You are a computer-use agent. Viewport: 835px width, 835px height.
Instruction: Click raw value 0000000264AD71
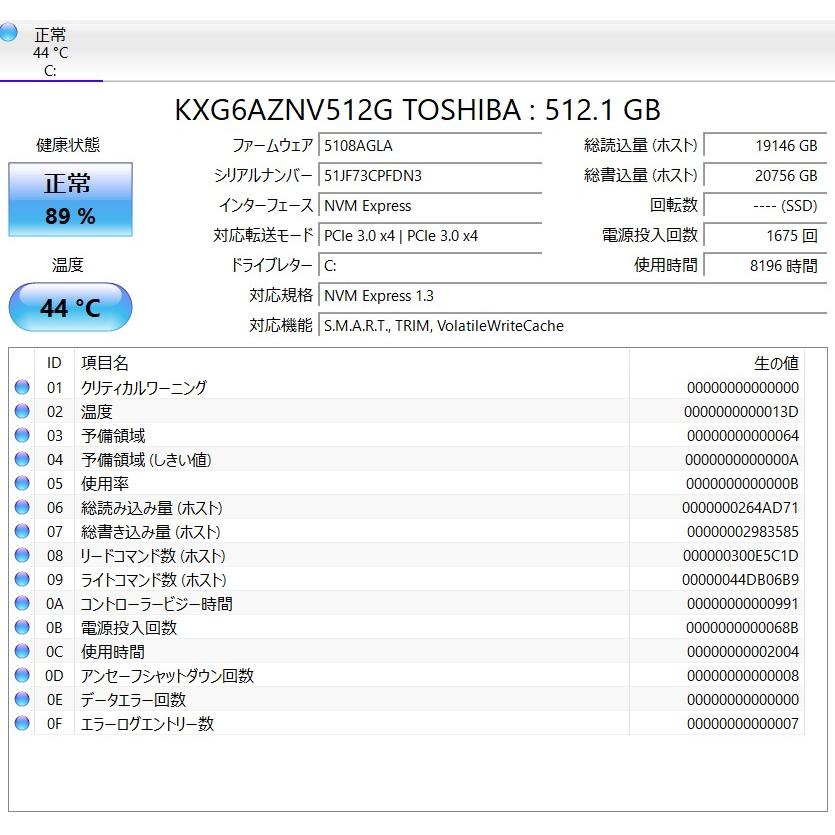pyautogui.click(x=740, y=507)
